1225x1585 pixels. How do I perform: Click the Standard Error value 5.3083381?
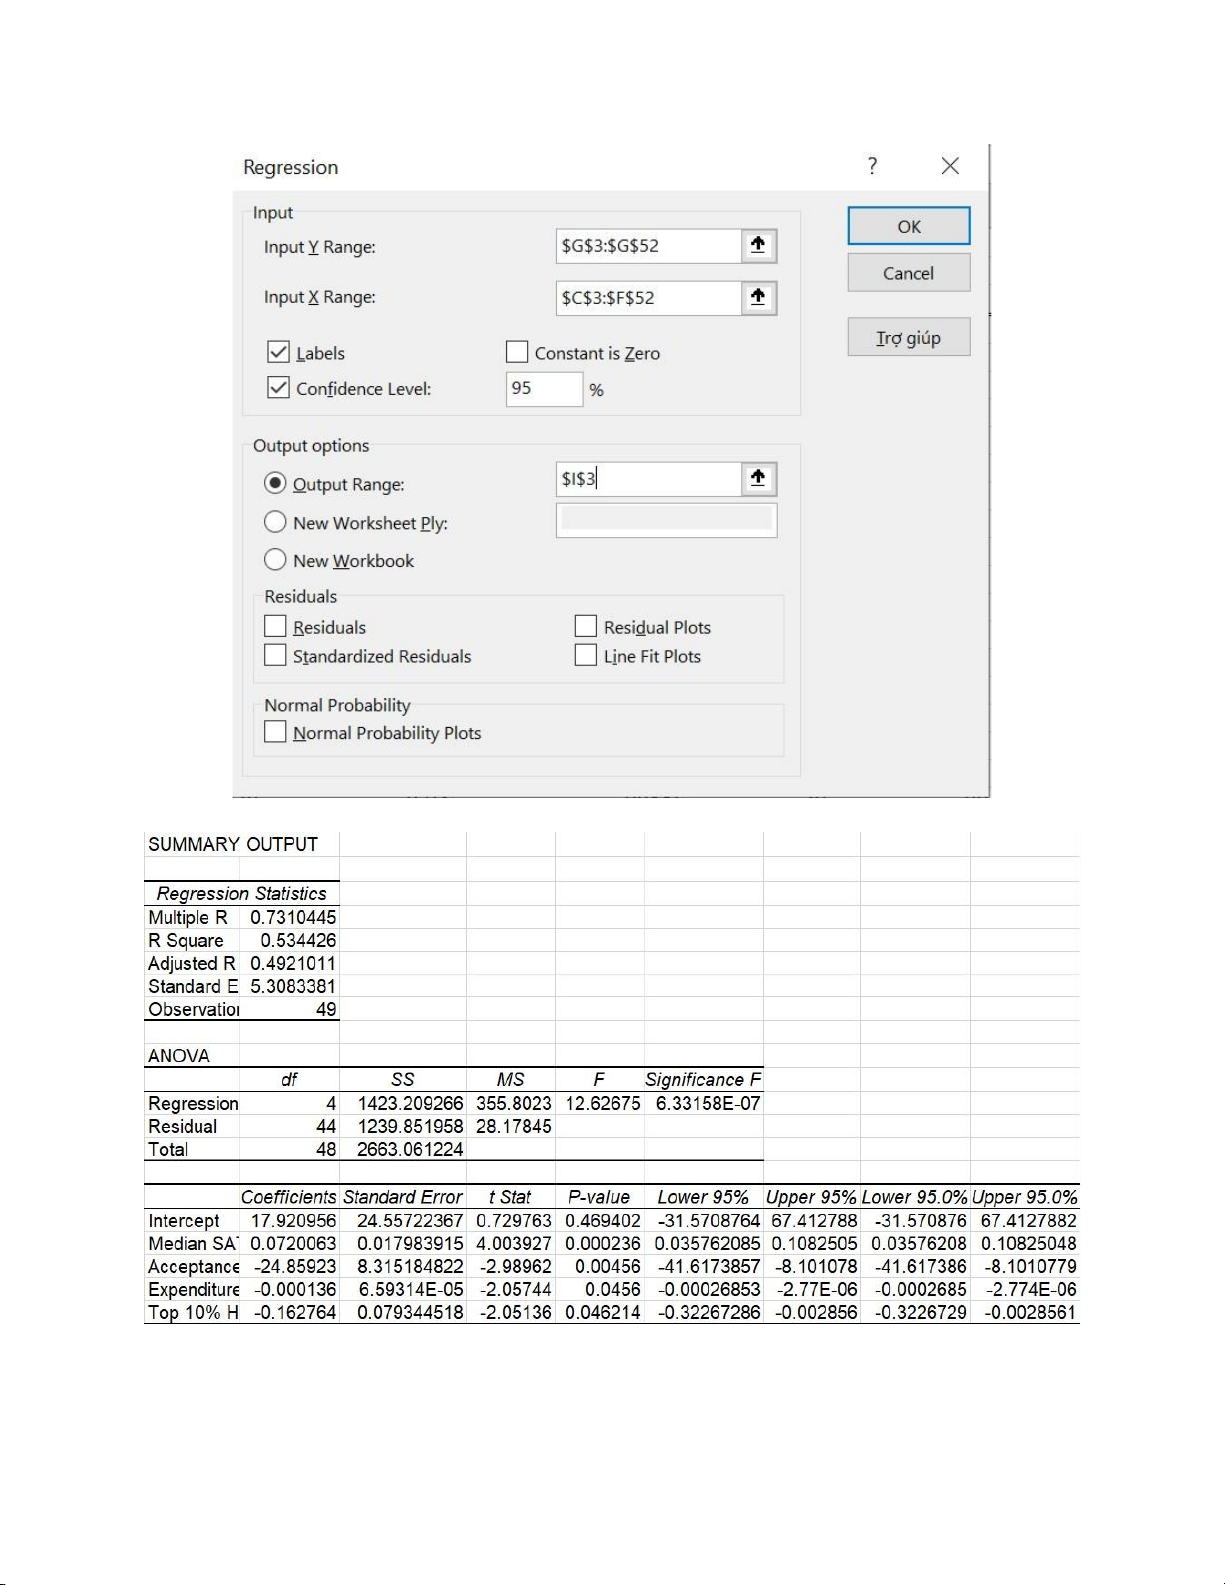(292, 987)
